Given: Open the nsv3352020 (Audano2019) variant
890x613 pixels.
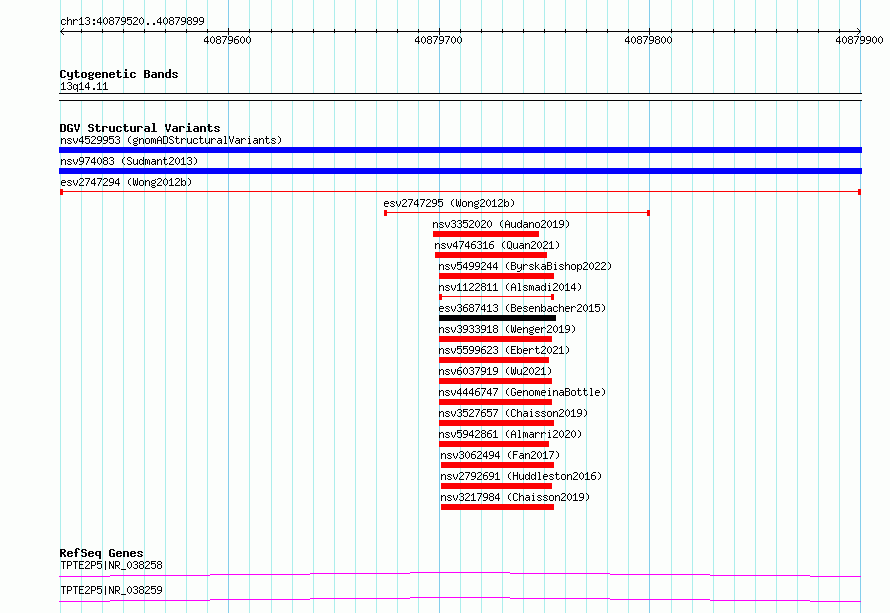Looking at the screenshot, I should (501, 224).
